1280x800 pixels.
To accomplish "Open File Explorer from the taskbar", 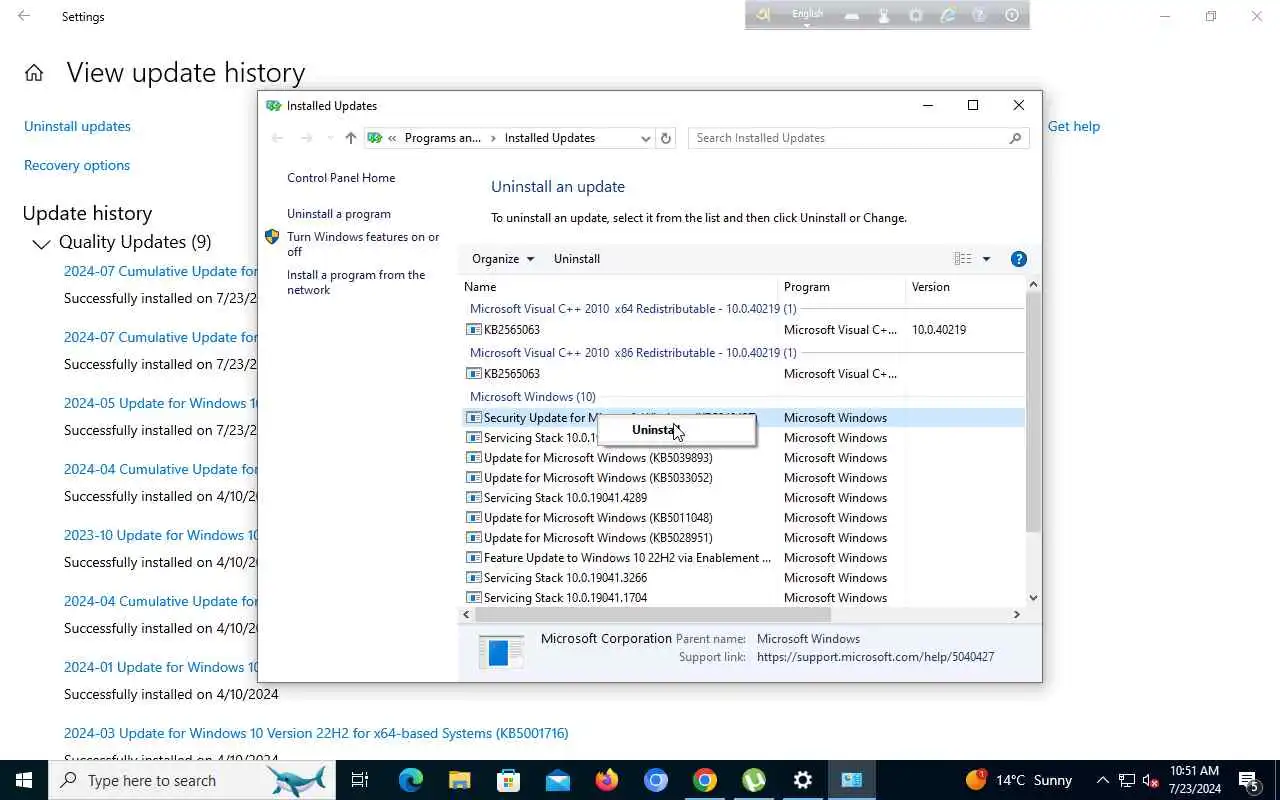I will pos(460,780).
